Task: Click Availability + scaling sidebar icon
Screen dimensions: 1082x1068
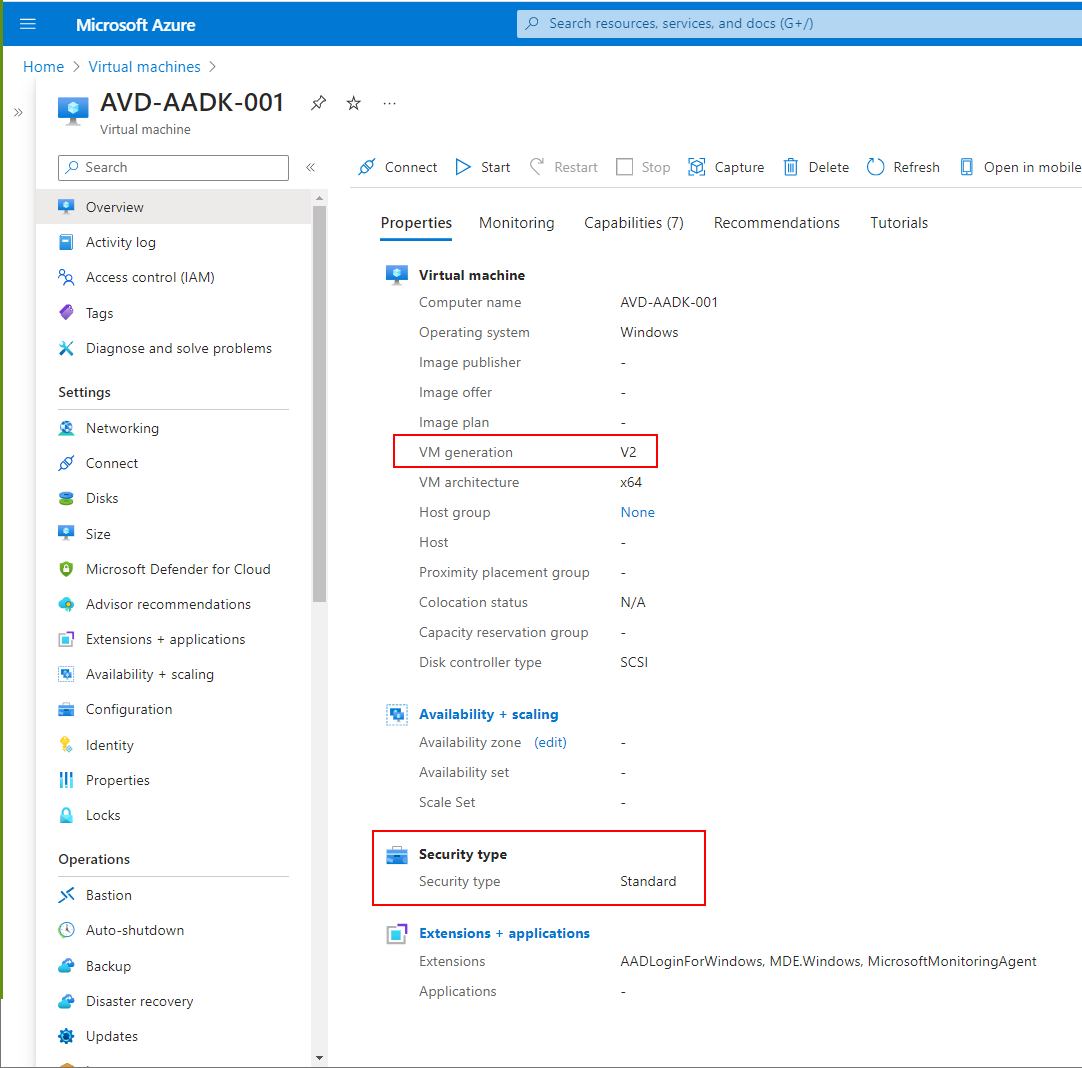Action: pyautogui.click(x=66, y=674)
